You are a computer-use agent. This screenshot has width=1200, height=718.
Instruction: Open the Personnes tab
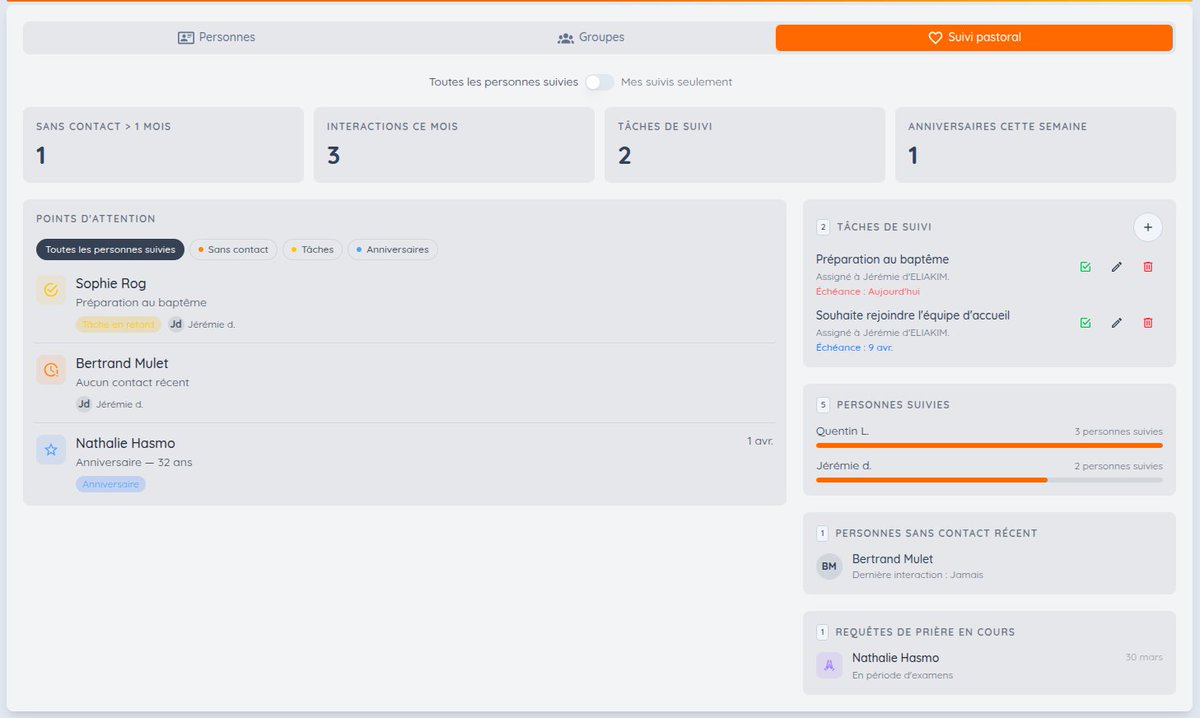click(x=216, y=38)
